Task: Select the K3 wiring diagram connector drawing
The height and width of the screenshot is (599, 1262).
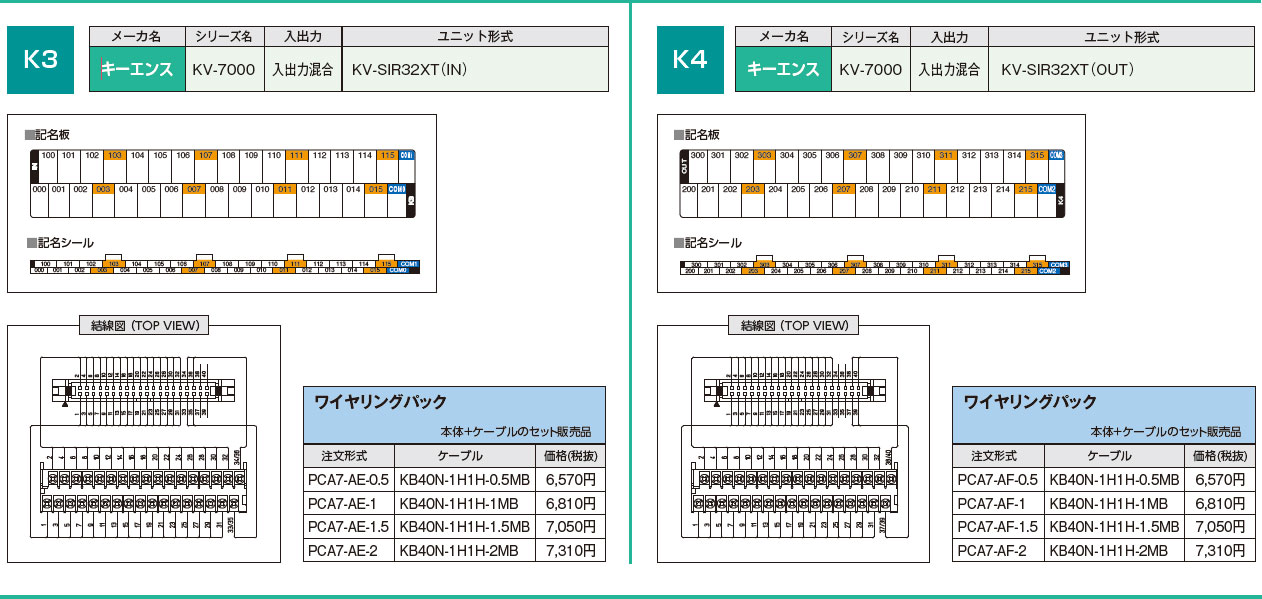Action: 143,447
